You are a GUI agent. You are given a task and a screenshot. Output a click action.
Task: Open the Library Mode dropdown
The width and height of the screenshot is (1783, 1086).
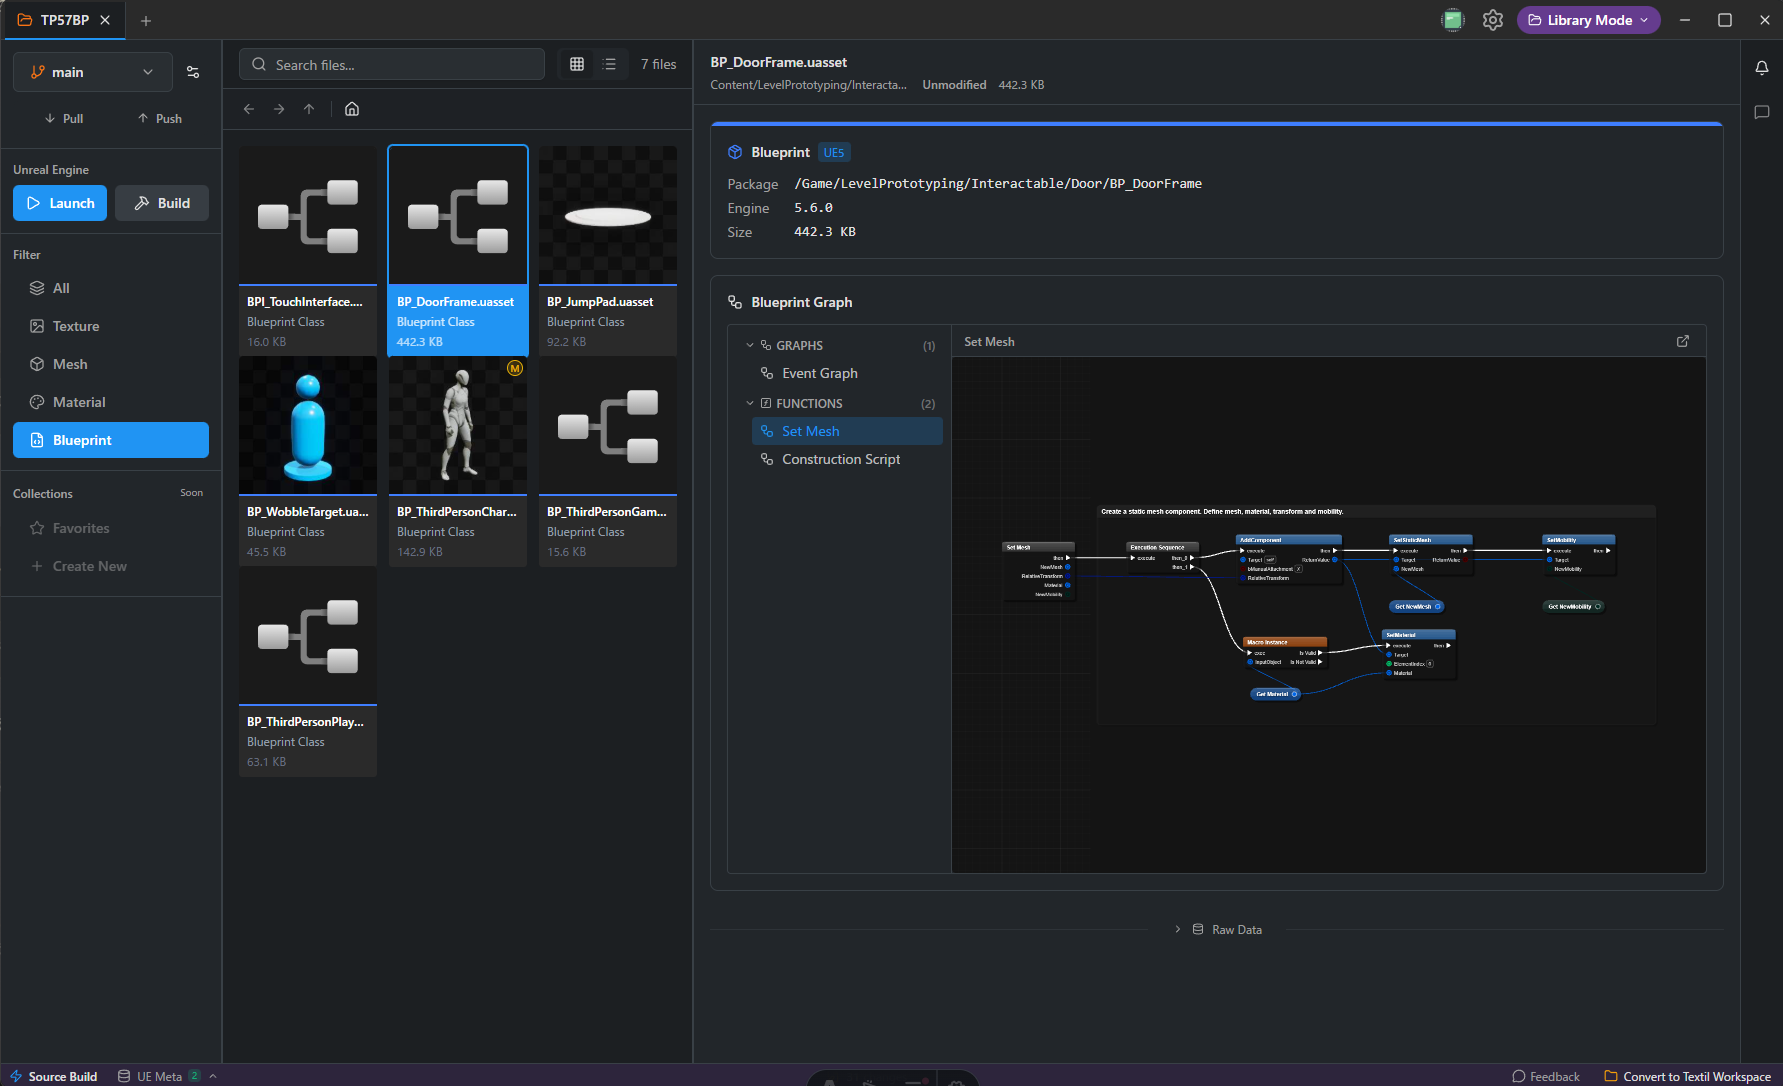click(x=1587, y=20)
